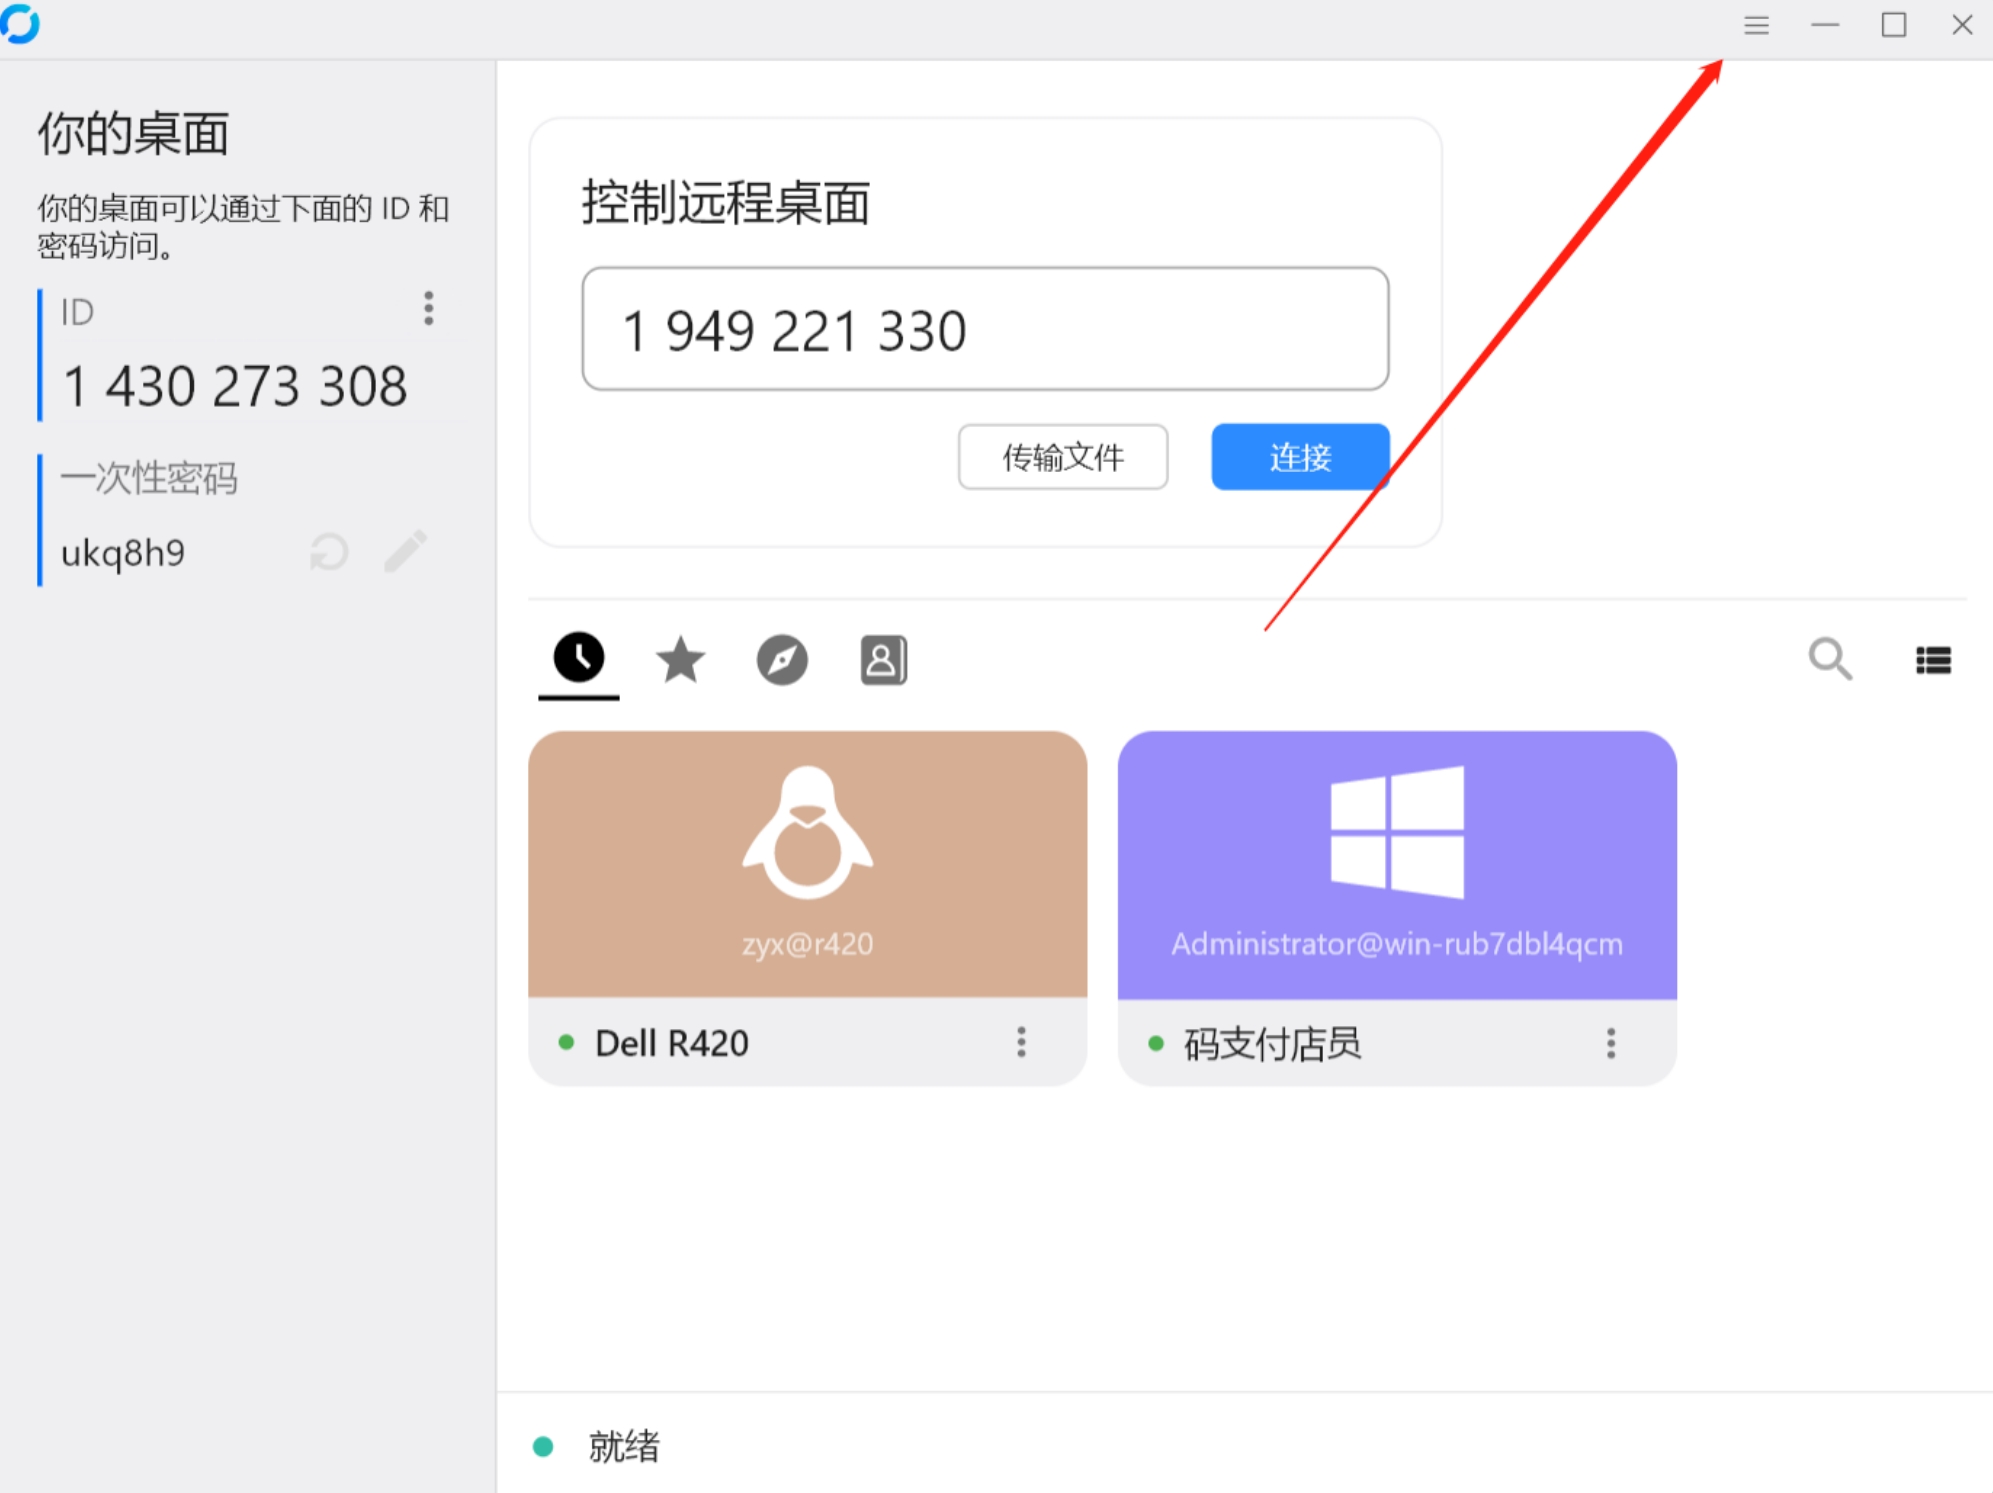This screenshot has height=1493, width=1993.
Task: Click the 控制远程桌面 heading
Action: tap(726, 203)
